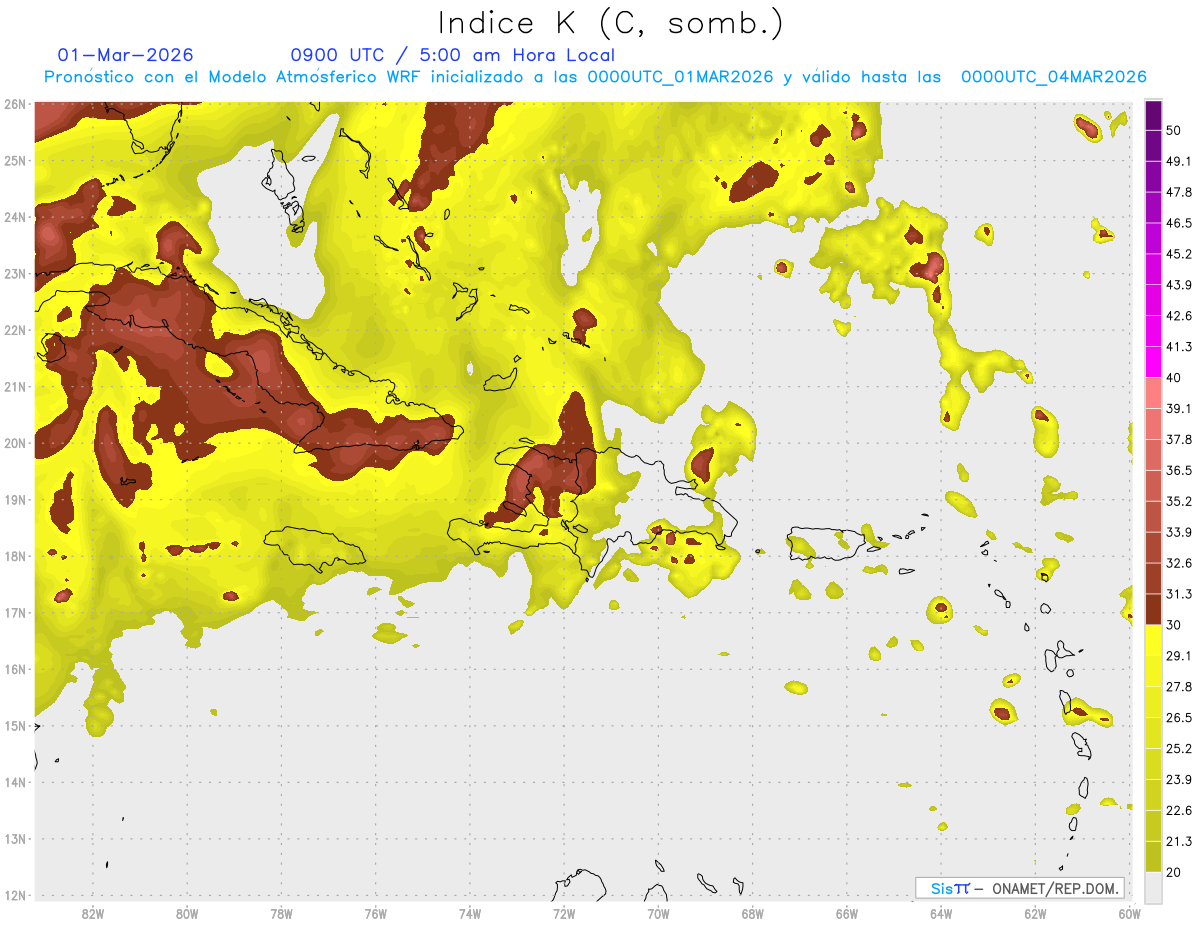Click the olive colorbar swatch between 20 and 21.3
Viewport: 1200px width, 927px height.
click(x=1153, y=857)
